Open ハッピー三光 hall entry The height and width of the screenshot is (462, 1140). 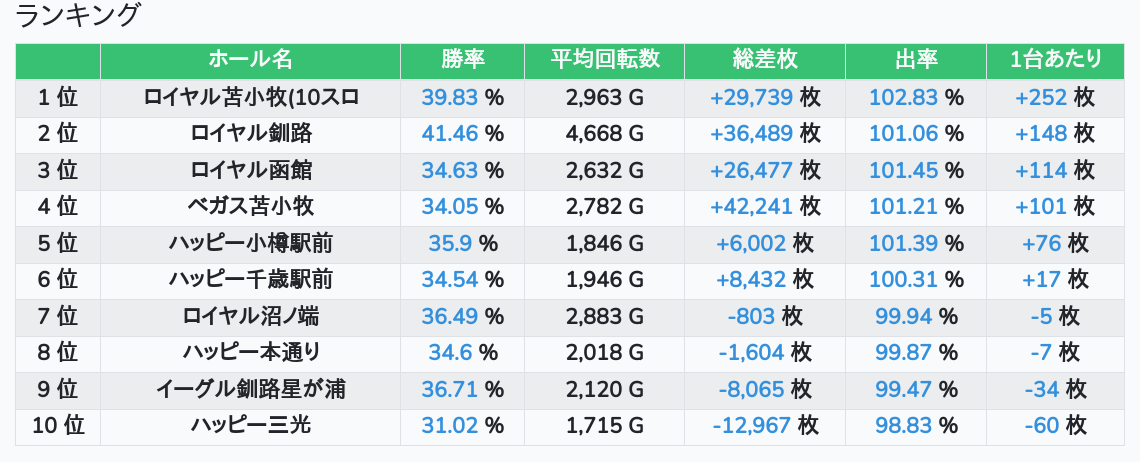pyautogui.click(x=250, y=425)
